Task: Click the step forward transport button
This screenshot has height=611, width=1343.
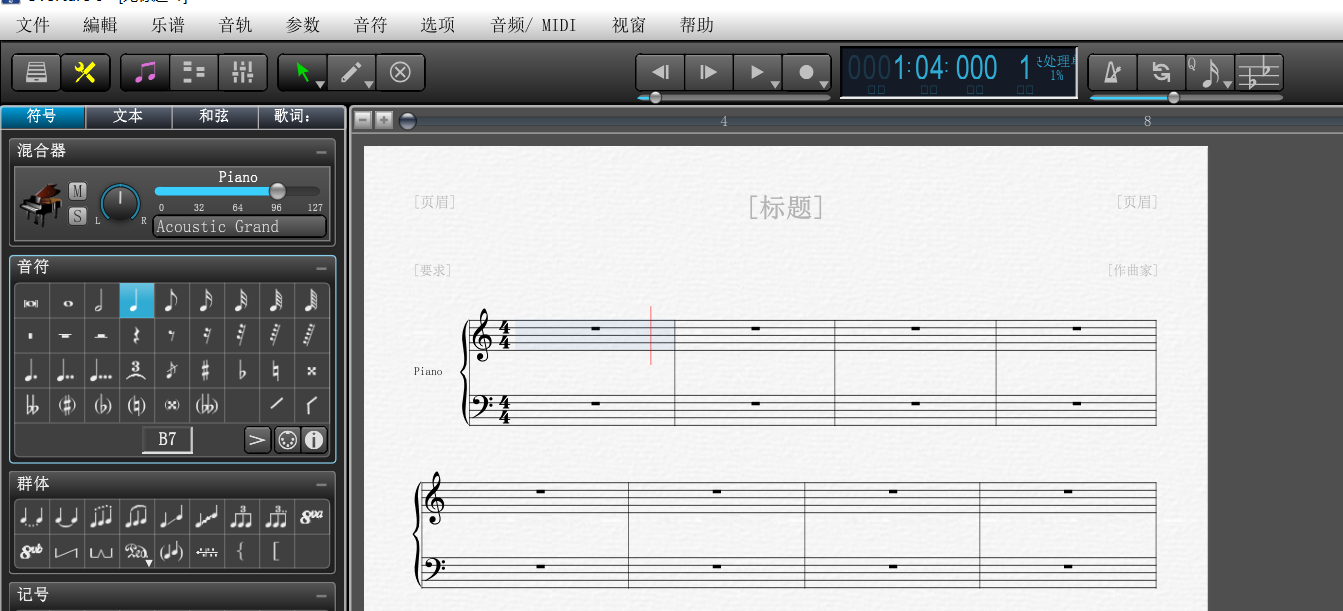Action: point(709,72)
